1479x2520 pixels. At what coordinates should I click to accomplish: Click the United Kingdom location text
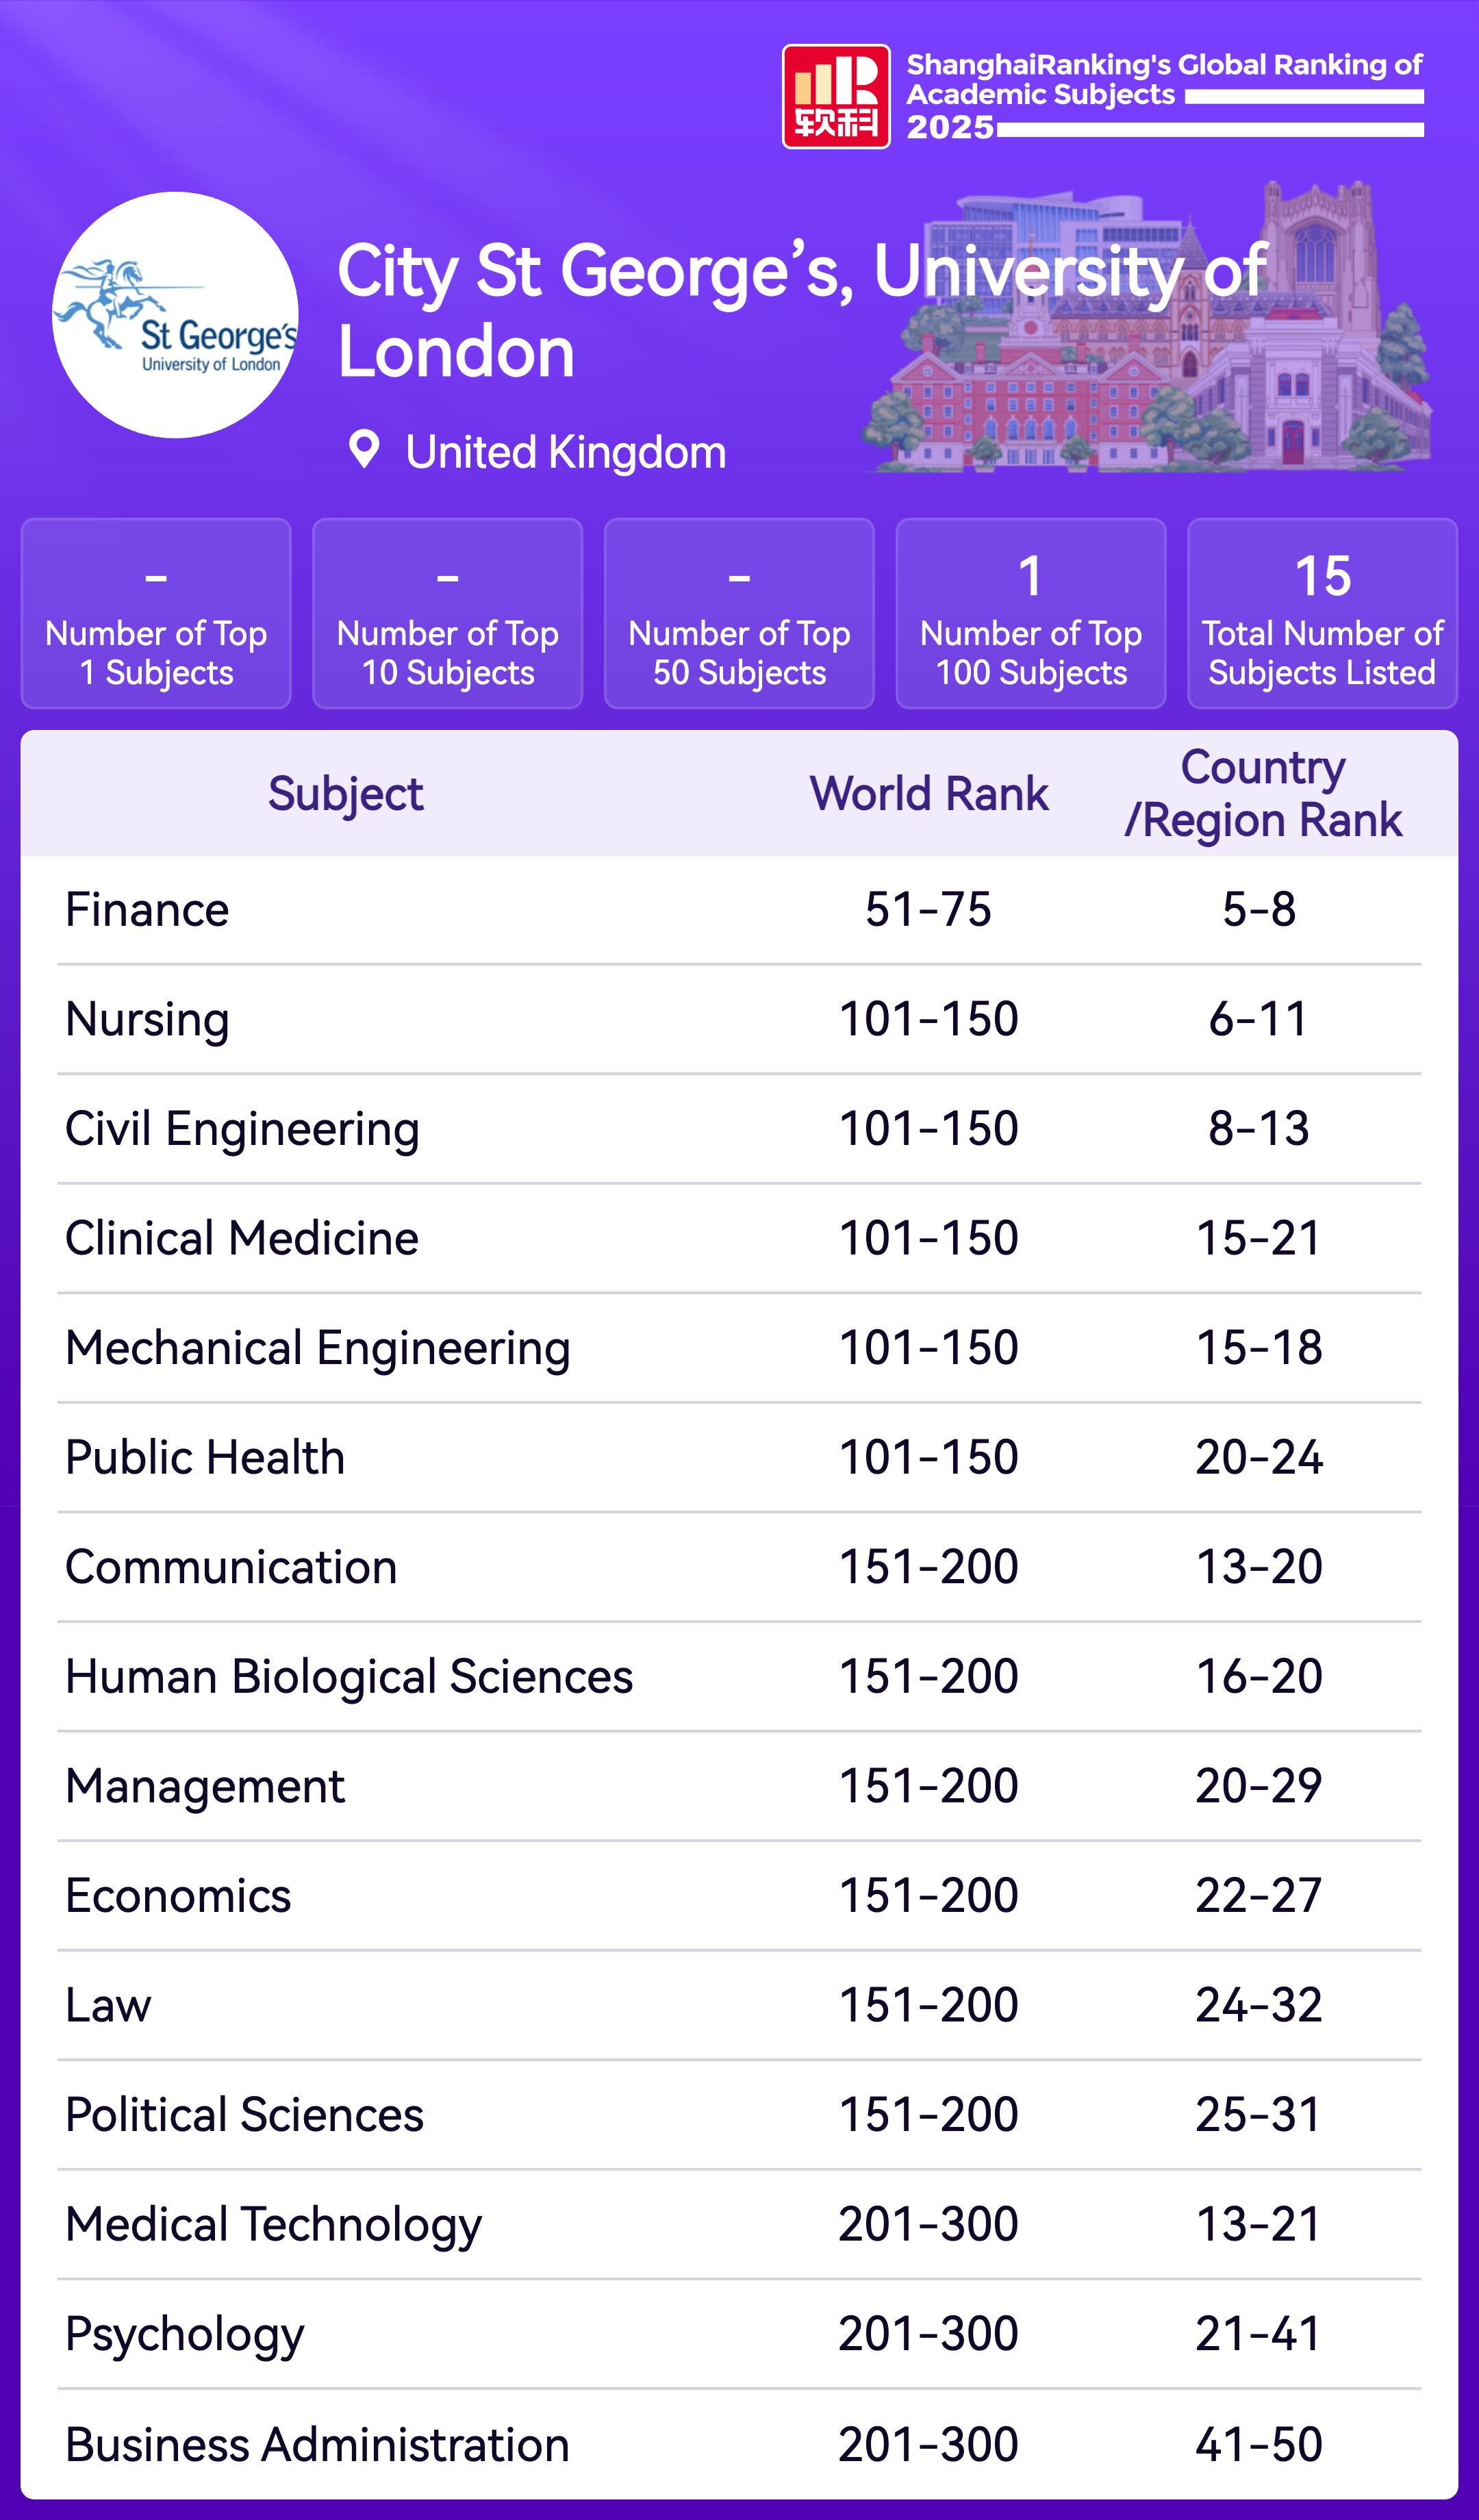[x=566, y=452]
